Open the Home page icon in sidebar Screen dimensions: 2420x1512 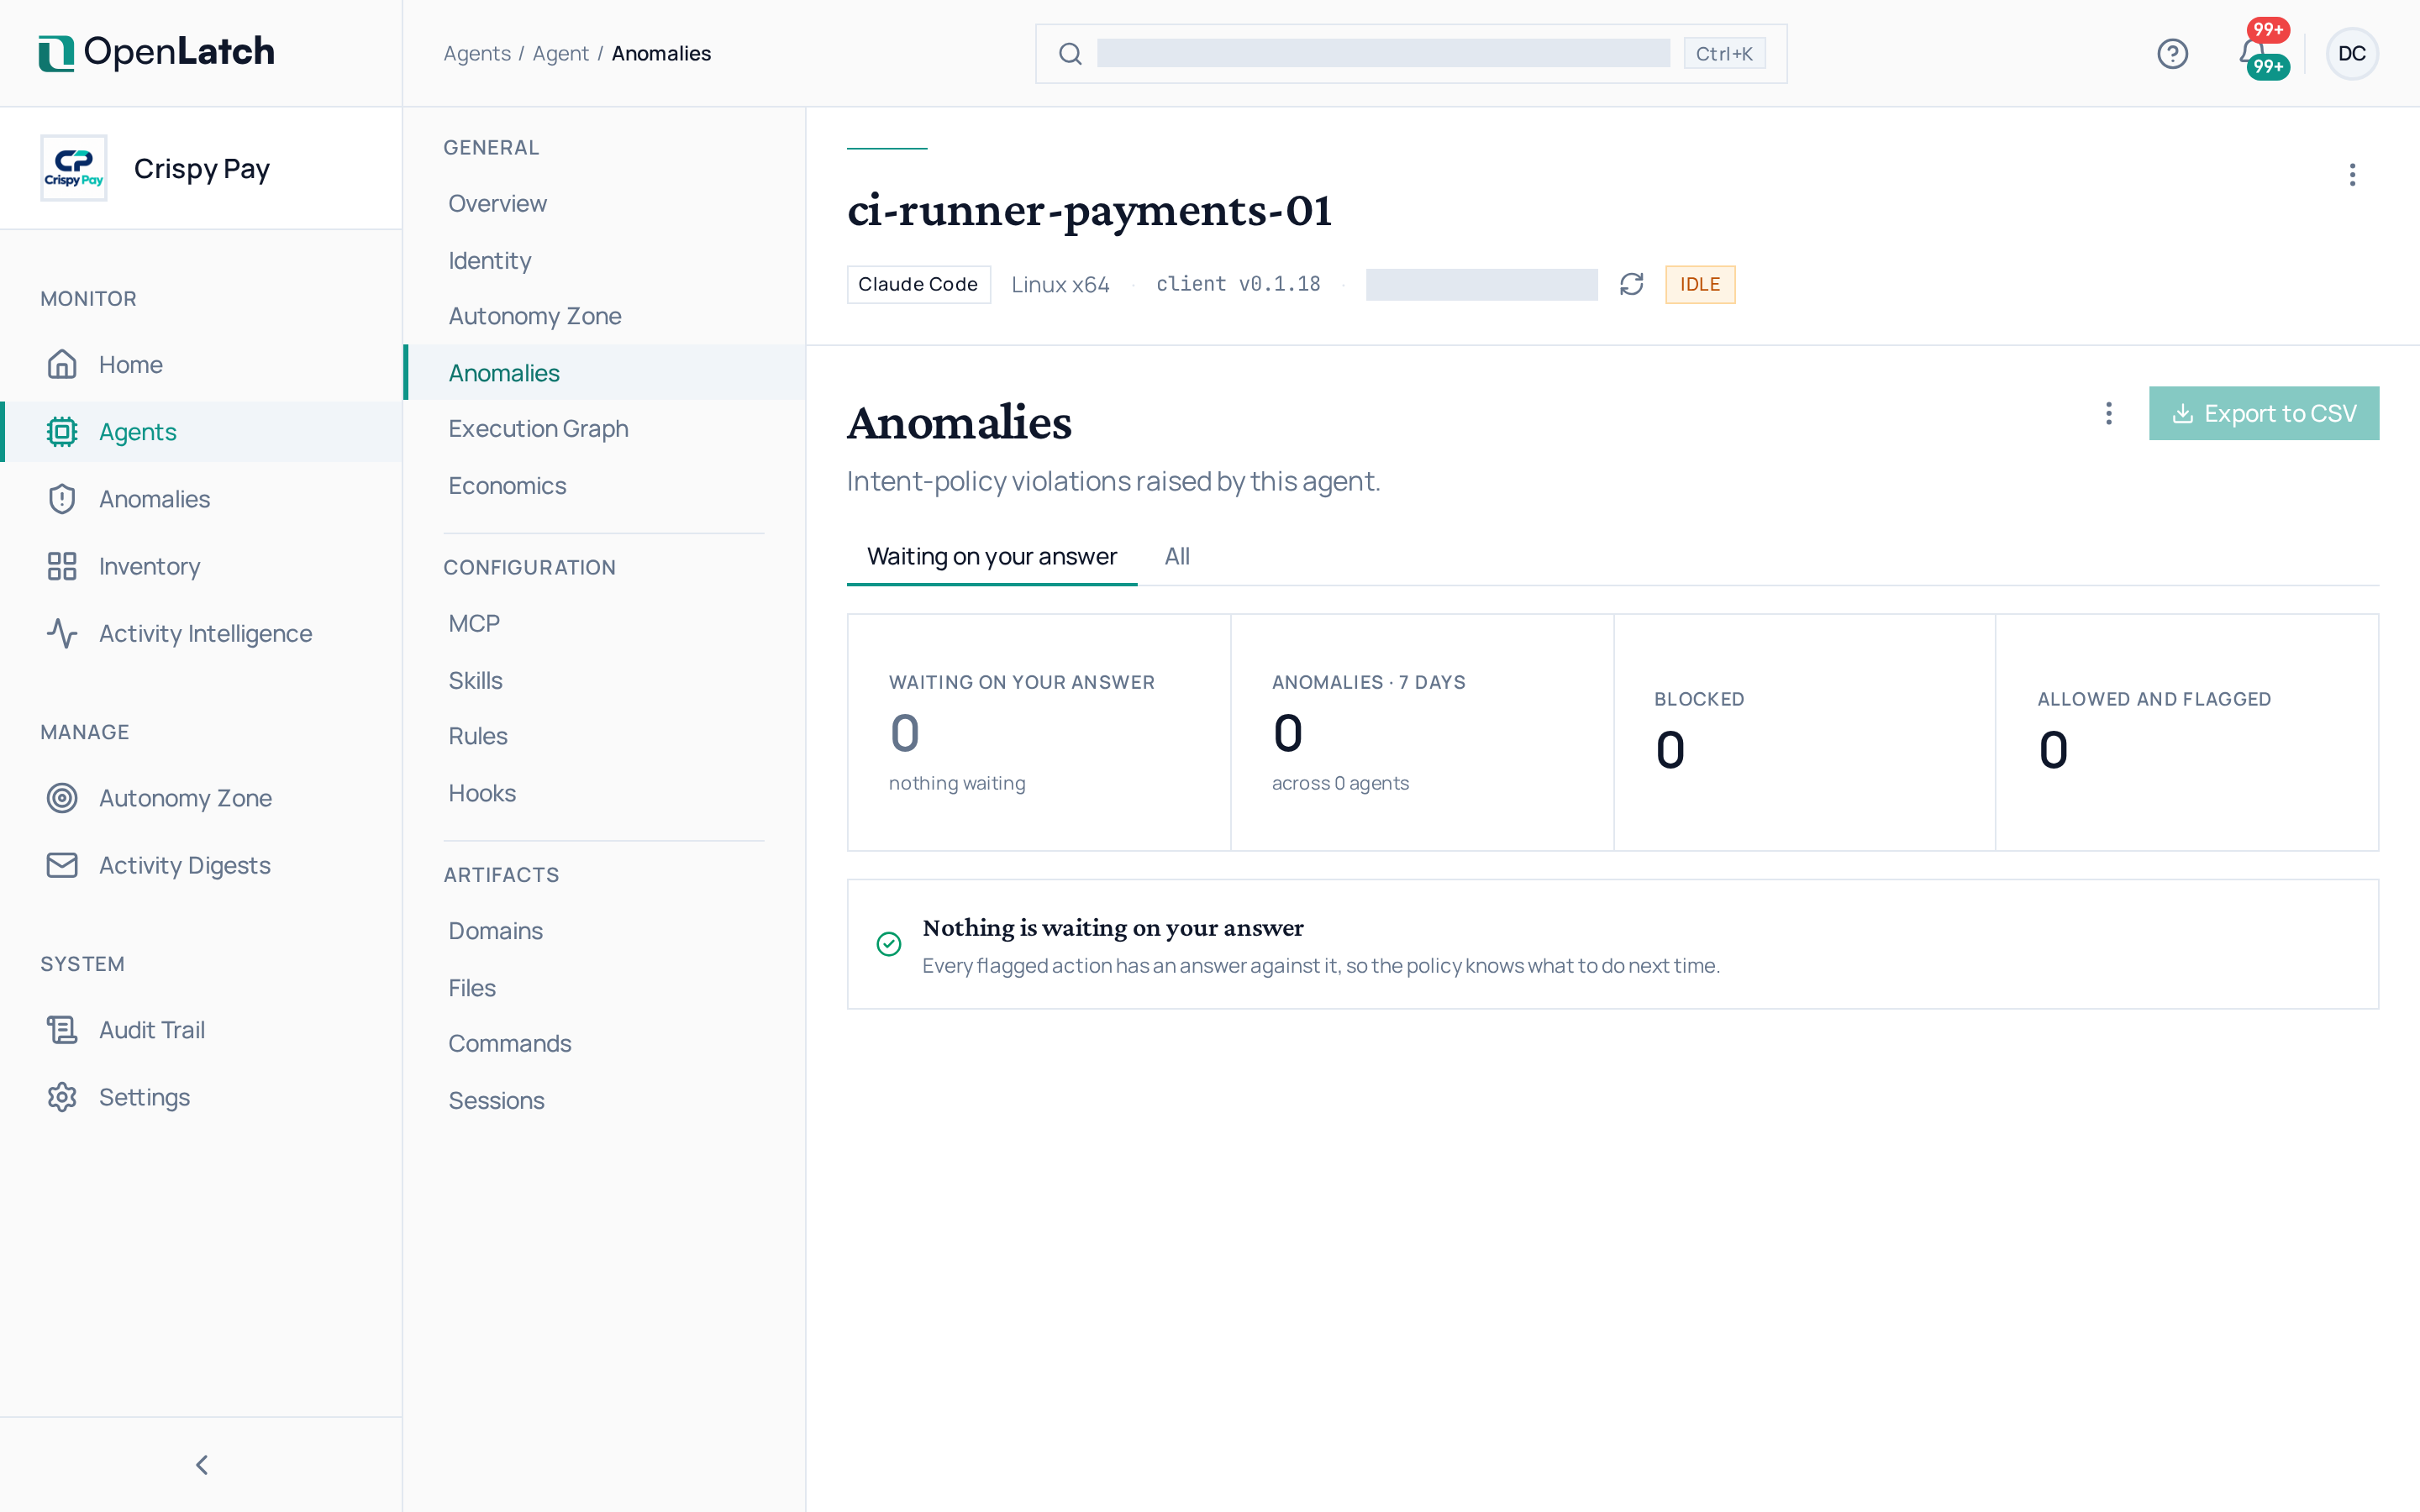(x=62, y=364)
